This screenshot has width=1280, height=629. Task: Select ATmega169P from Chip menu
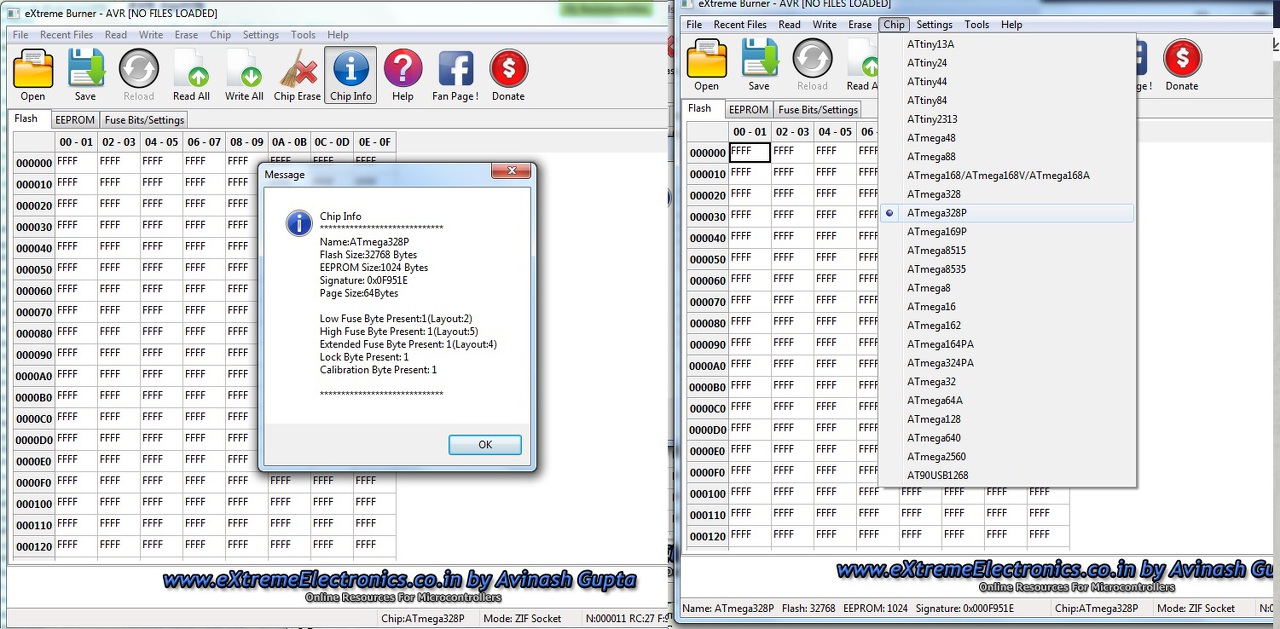pyautogui.click(x=1007, y=232)
